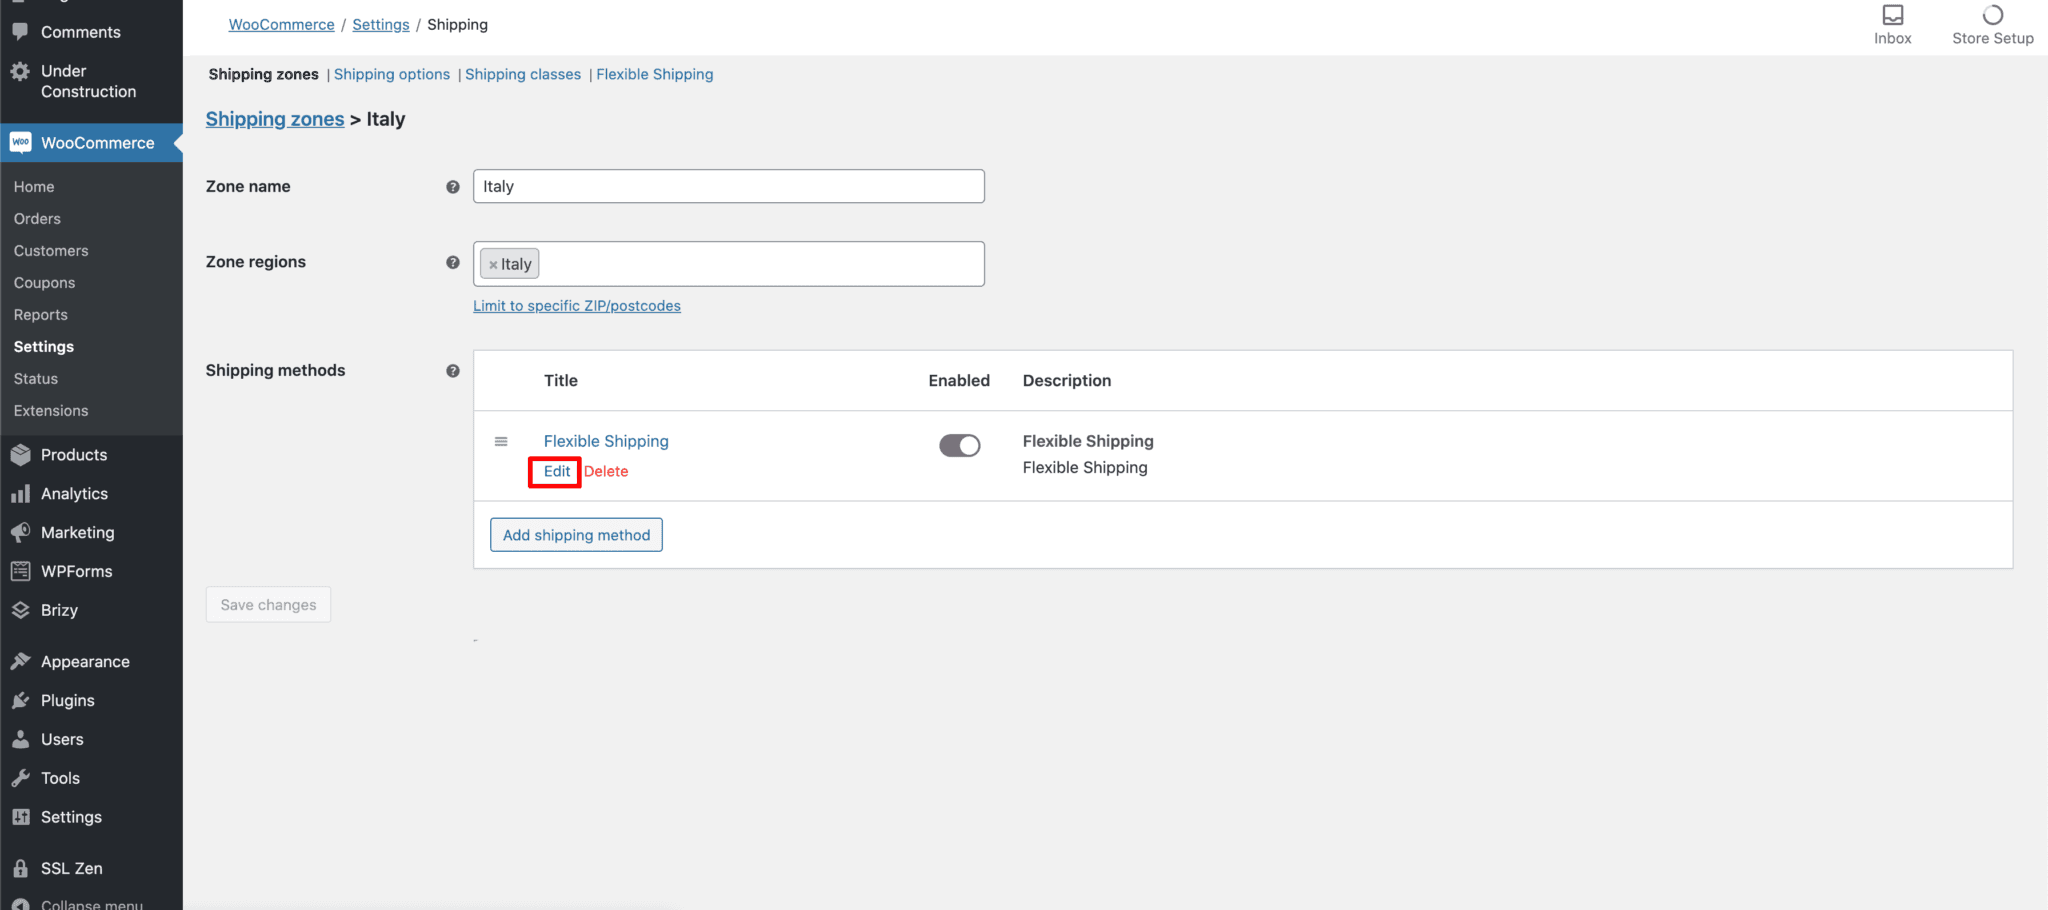Click the sidebar Settings sliders icon
The width and height of the screenshot is (2048, 910).
[x=20, y=817]
